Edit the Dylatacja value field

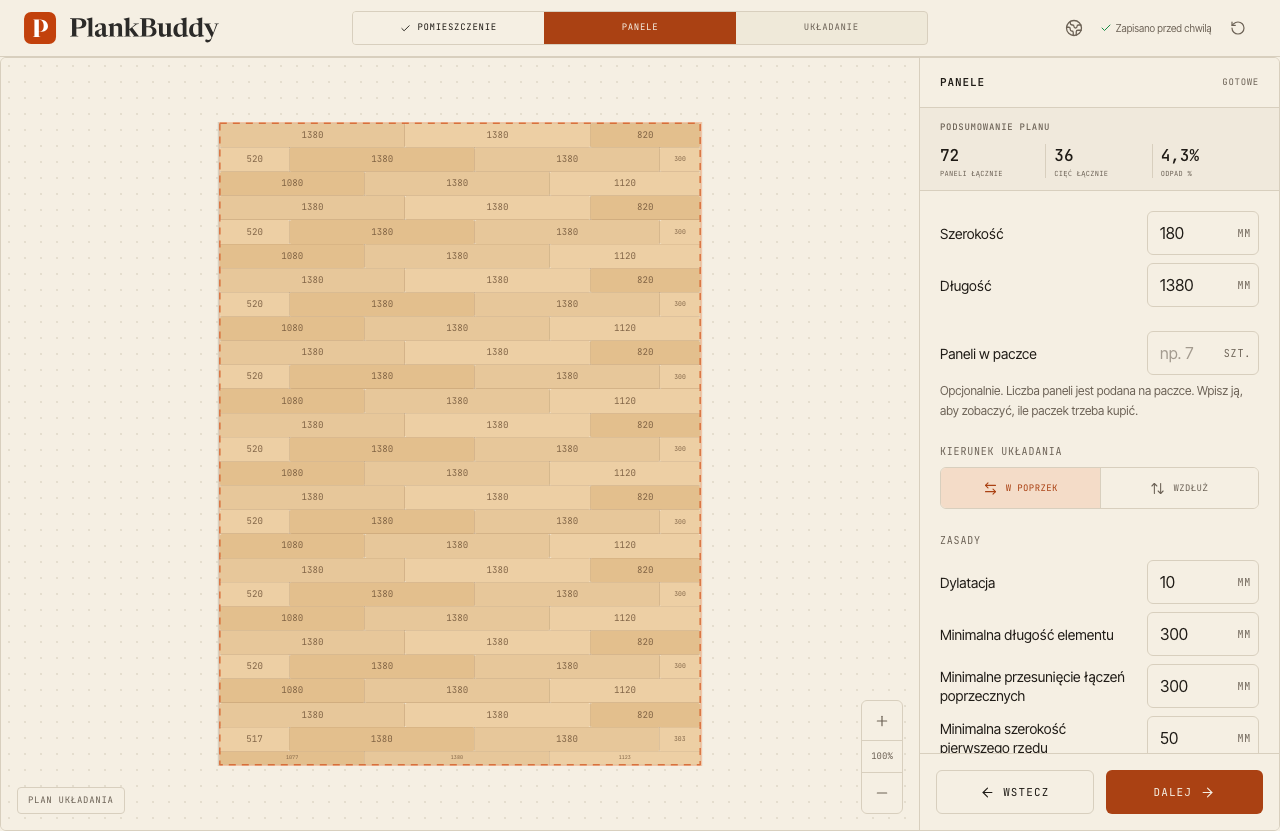click(x=1202, y=582)
